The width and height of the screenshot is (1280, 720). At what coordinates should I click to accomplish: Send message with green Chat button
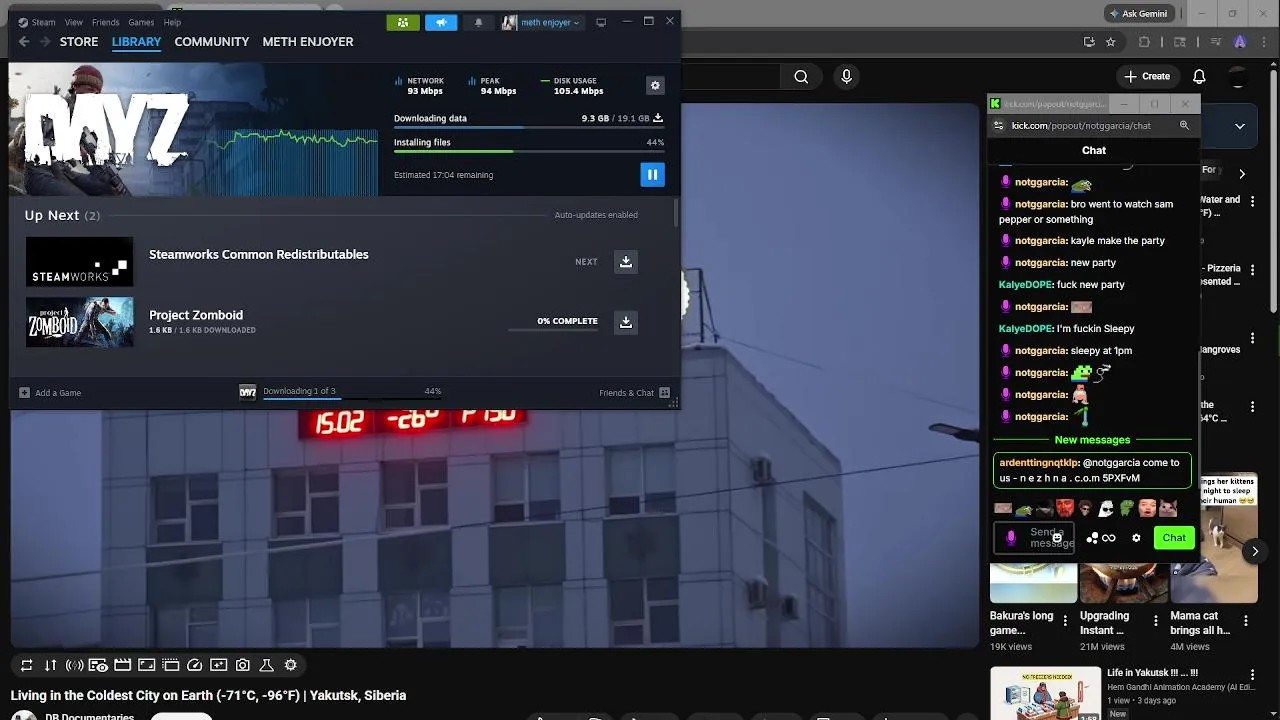click(1174, 538)
